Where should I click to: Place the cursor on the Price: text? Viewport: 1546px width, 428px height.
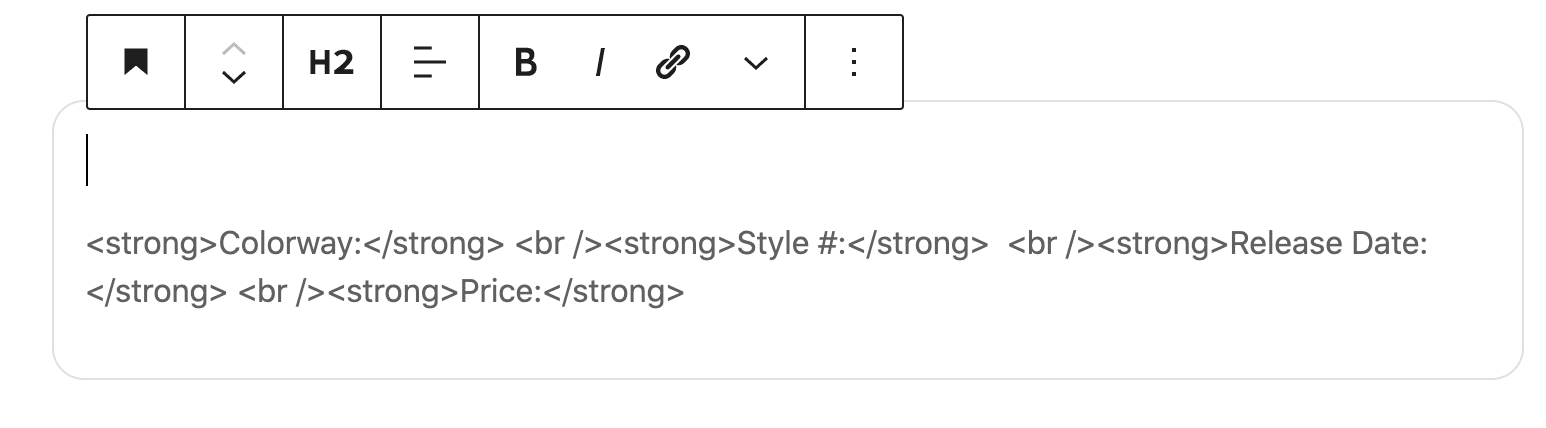point(501,292)
